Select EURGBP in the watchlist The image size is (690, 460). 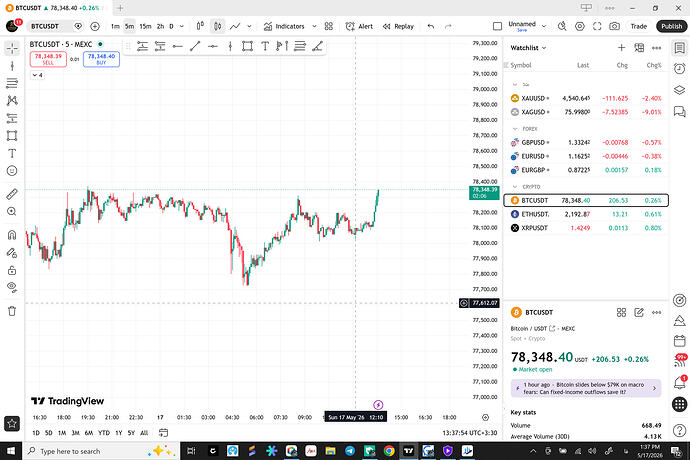click(x=586, y=170)
